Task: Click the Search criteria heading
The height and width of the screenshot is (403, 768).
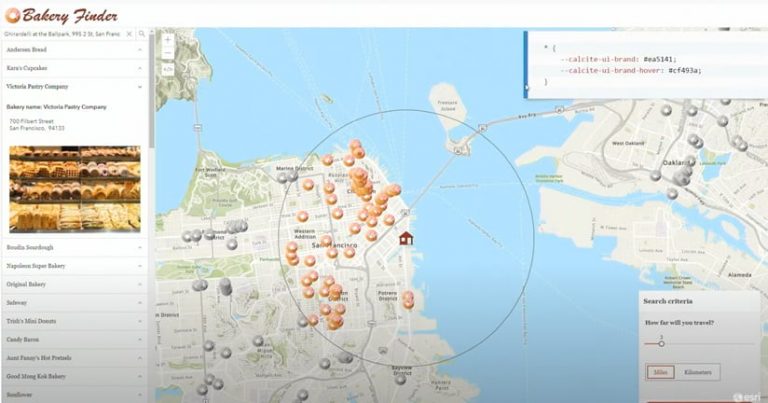Action: coord(668,301)
